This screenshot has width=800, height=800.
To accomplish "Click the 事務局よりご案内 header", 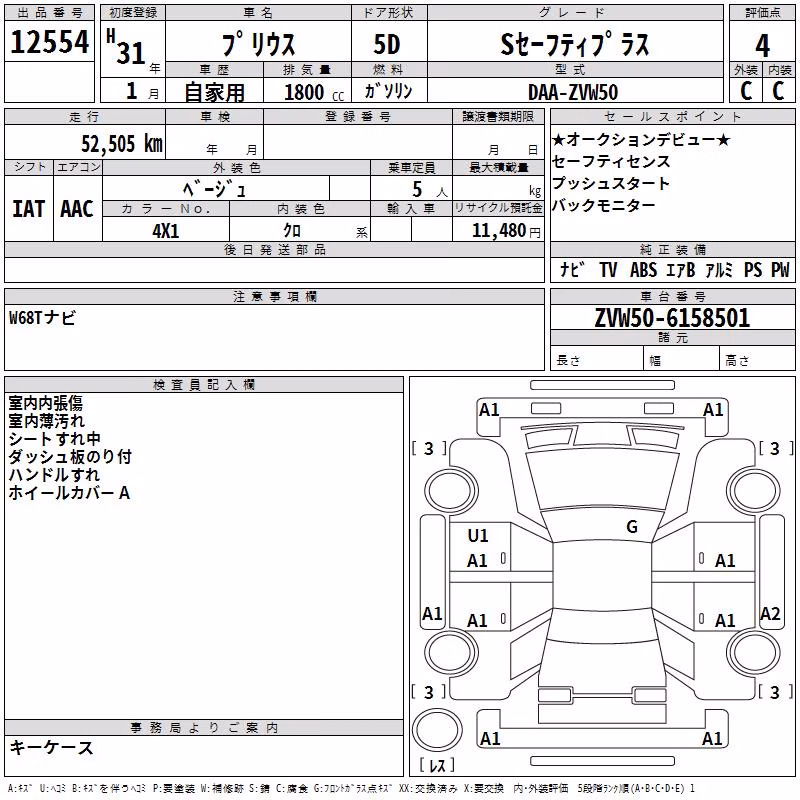I will pyautogui.click(x=204, y=728).
